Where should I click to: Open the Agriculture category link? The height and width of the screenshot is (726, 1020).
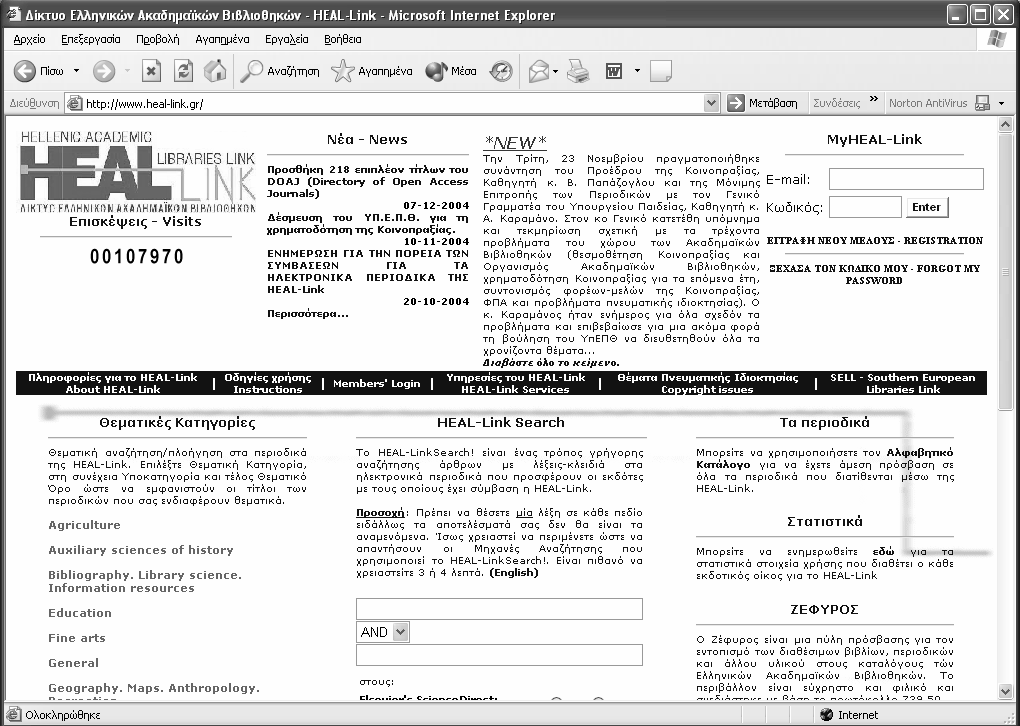point(85,525)
